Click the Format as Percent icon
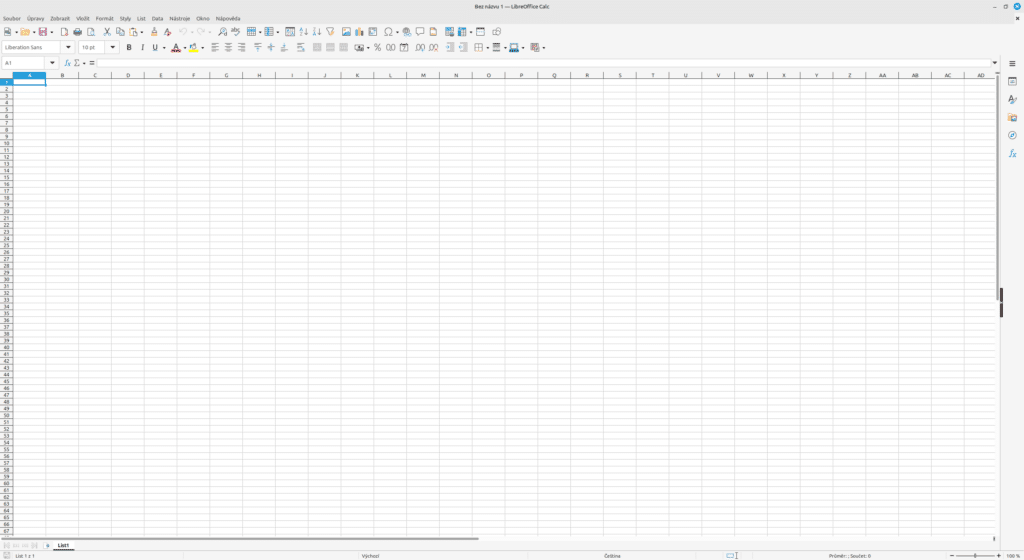Viewport: 1024px width, 560px height. (377, 47)
